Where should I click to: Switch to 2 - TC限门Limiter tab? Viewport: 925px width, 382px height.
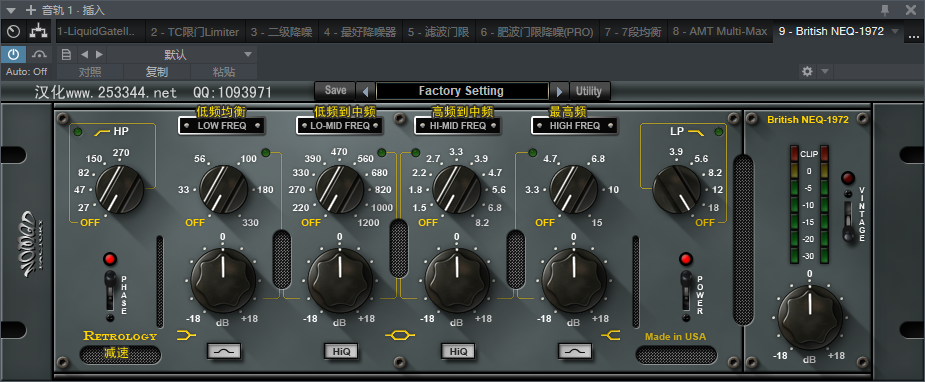tap(195, 32)
